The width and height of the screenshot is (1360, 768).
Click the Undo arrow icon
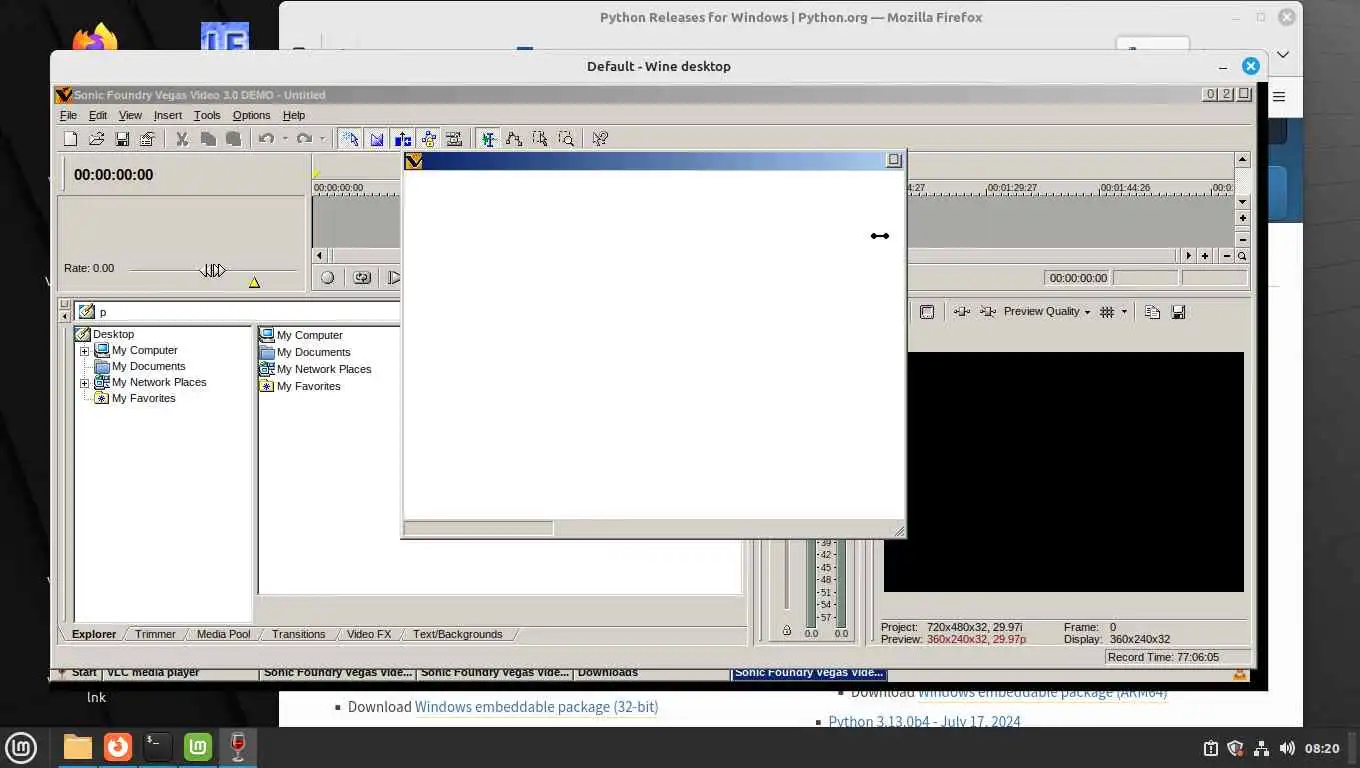click(x=266, y=139)
